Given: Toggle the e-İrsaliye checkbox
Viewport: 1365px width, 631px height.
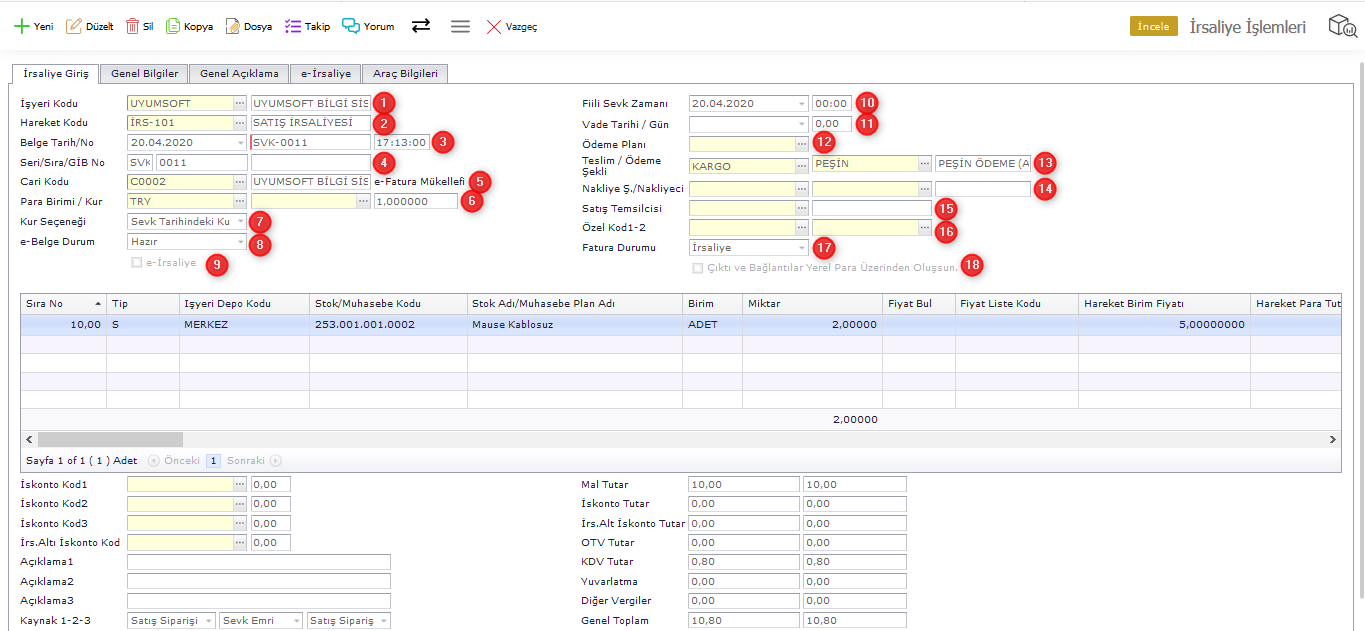Looking at the screenshot, I should 136,263.
